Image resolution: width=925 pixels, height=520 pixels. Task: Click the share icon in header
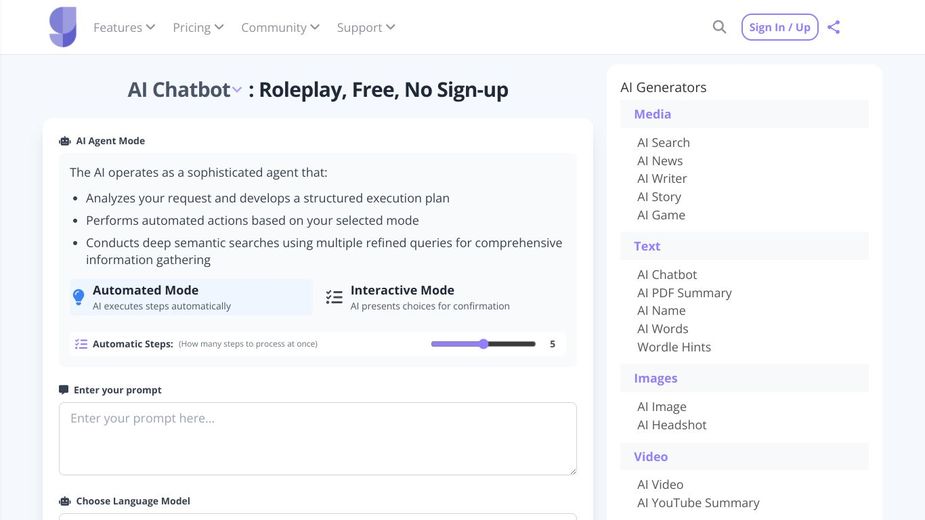coord(834,27)
